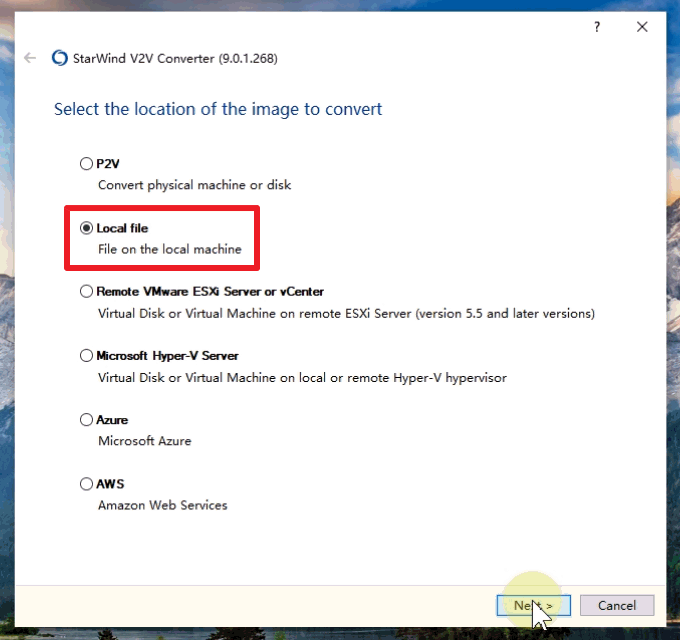This screenshot has width=680, height=640.
Task: Go back with the arrow icon
Action: [x=30, y=58]
